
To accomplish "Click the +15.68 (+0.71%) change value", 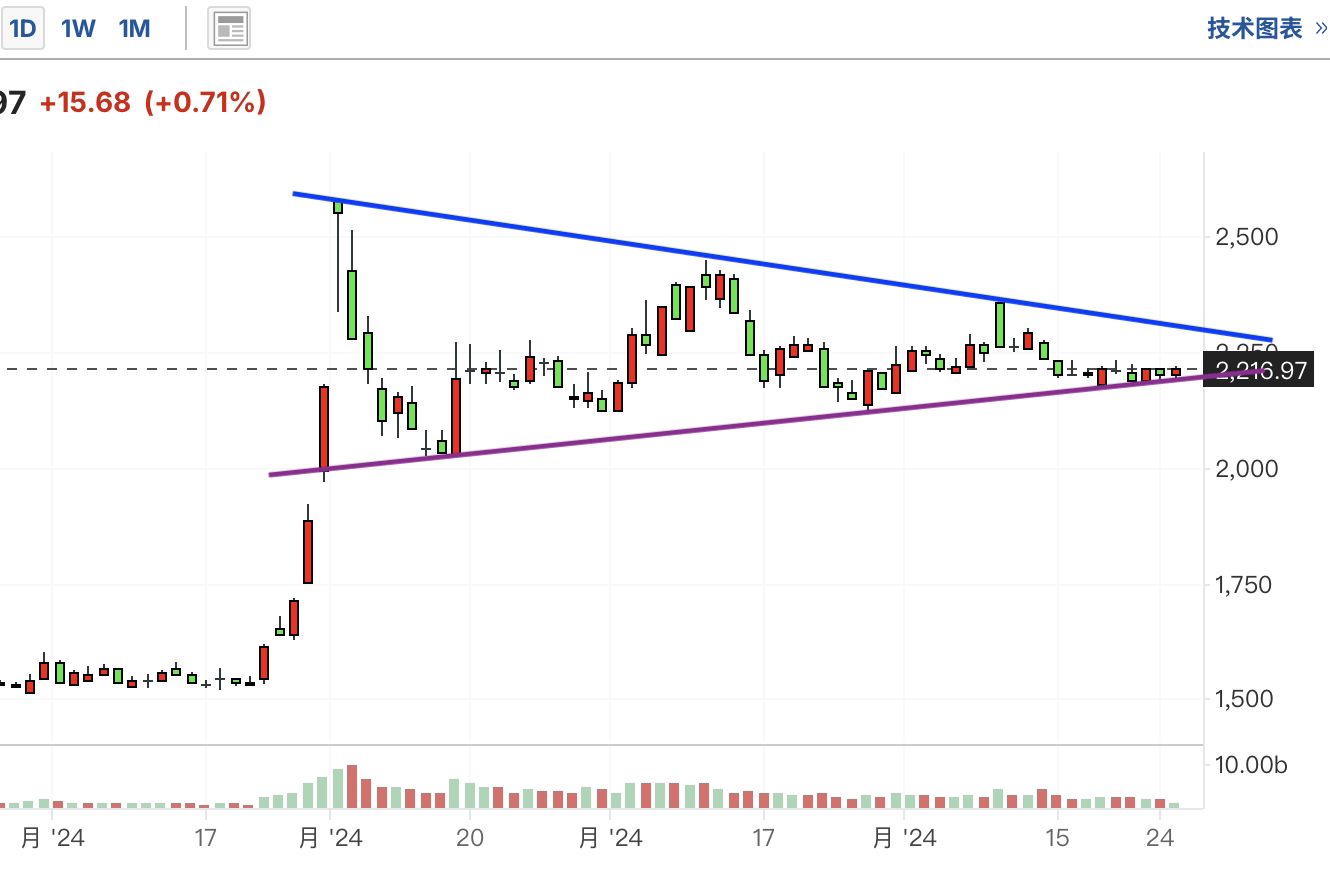I will [153, 102].
